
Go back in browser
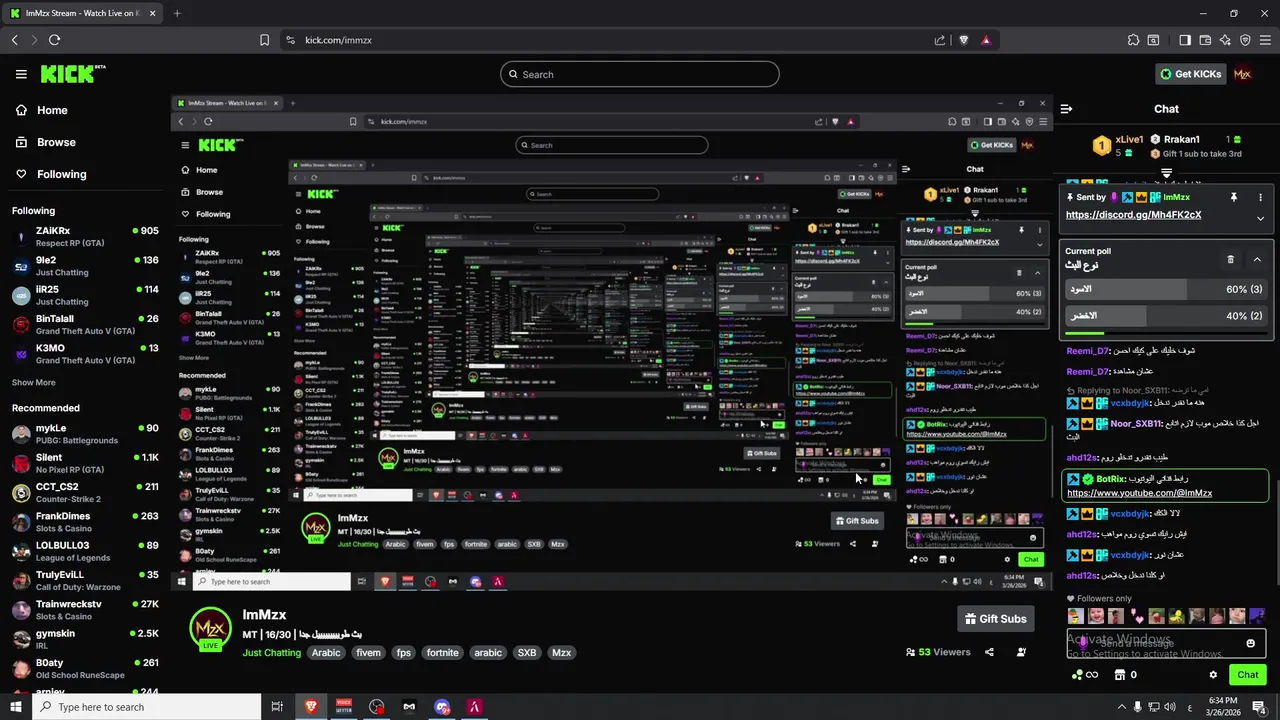[15, 40]
